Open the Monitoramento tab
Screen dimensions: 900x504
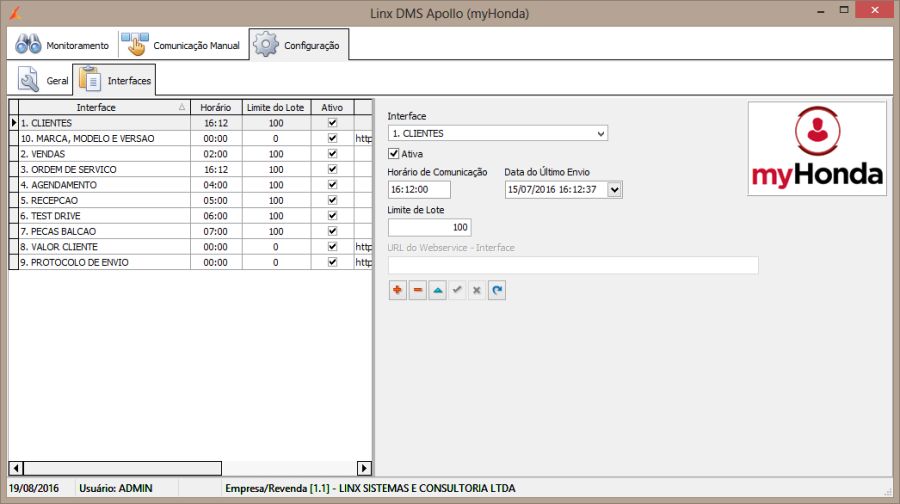[63, 45]
